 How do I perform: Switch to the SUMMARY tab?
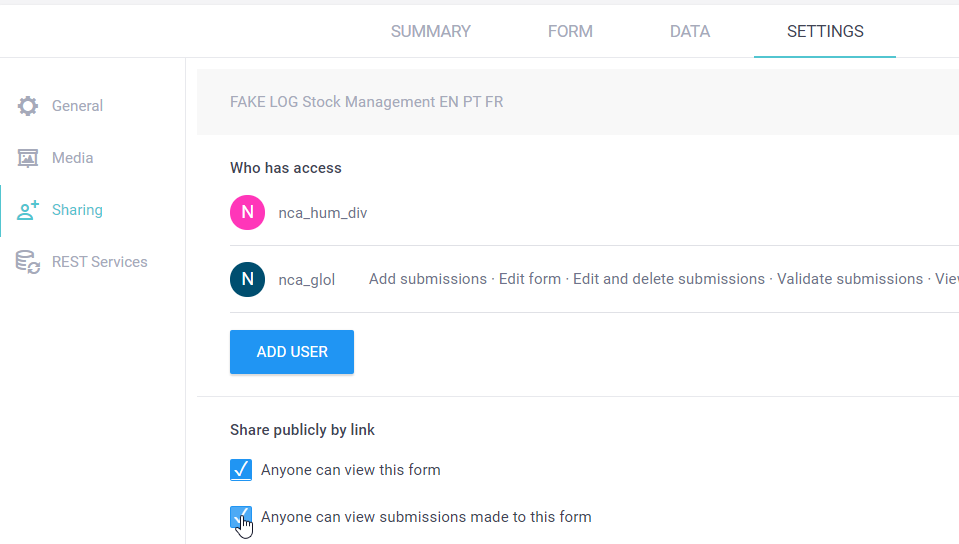[x=431, y=31]
